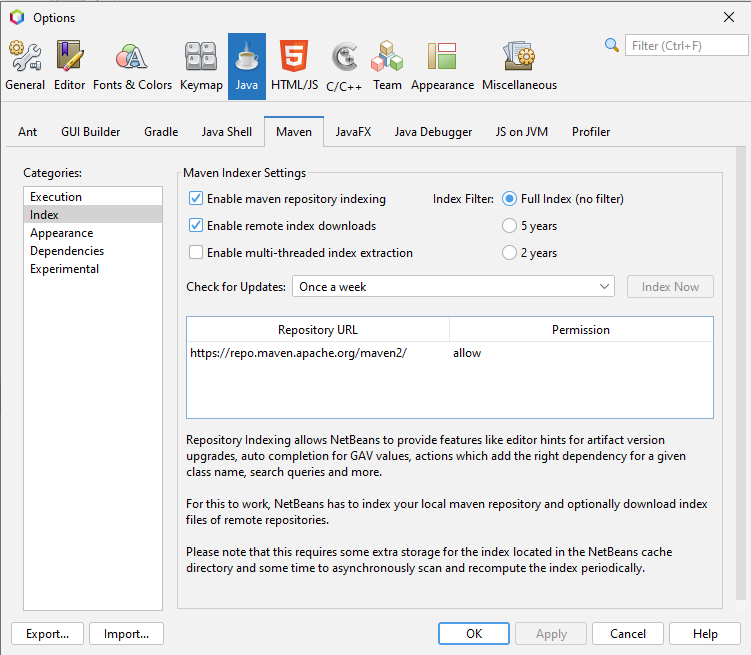Viewport: 751px width, 655px height.
Task: Click the Permission cell showing allow
Action: (467, 353)
